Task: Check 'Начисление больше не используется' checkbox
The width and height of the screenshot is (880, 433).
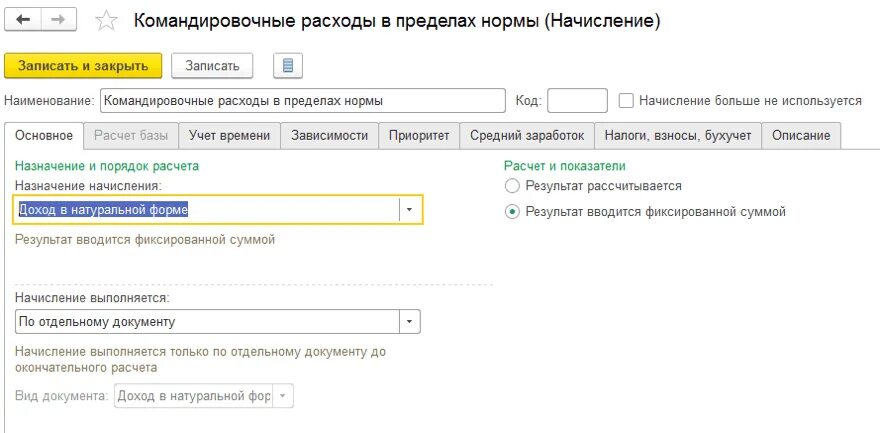Action: tap(626, 101)
